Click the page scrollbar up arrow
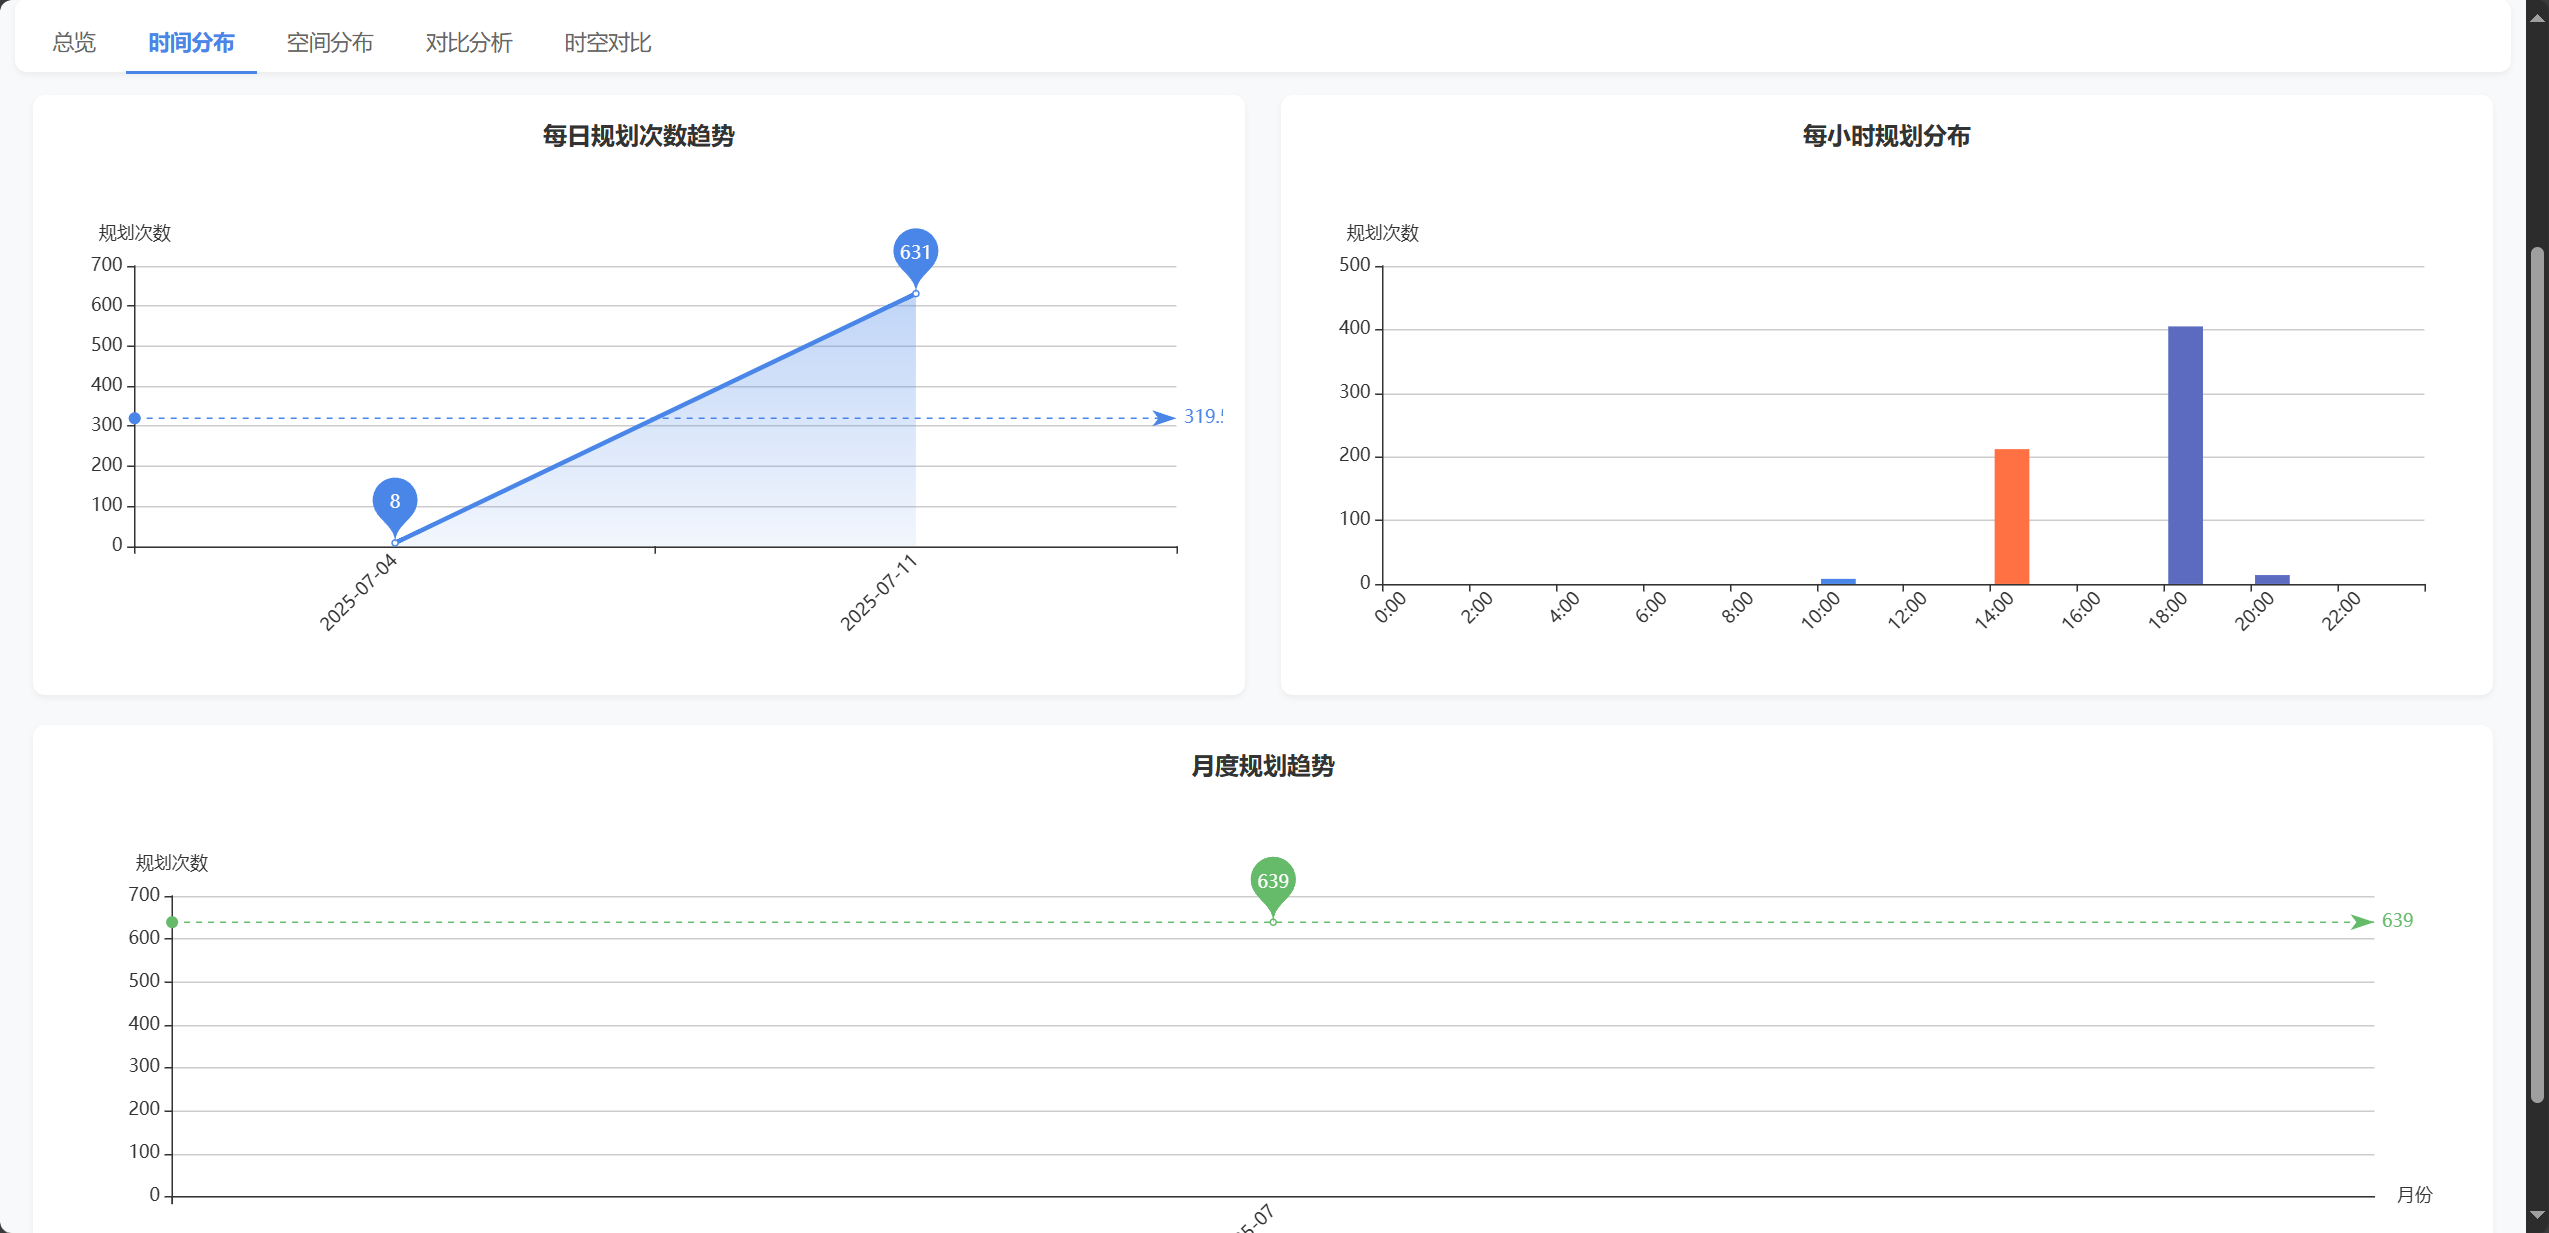Viewport: 2549px width, 1233px height. (2537, 18)
